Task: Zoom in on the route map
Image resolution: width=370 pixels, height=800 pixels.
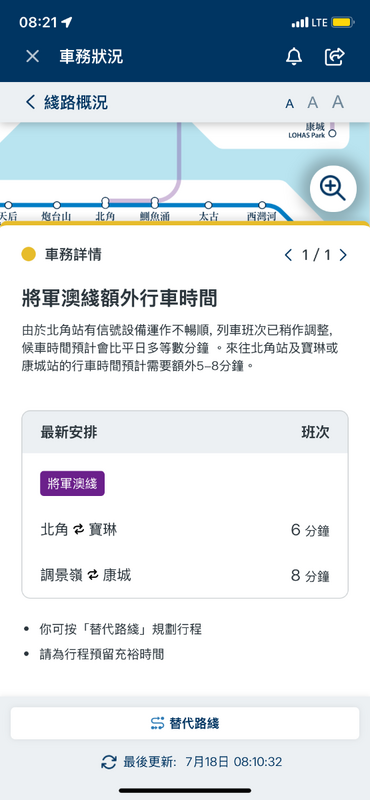Action: pos(333,188)
